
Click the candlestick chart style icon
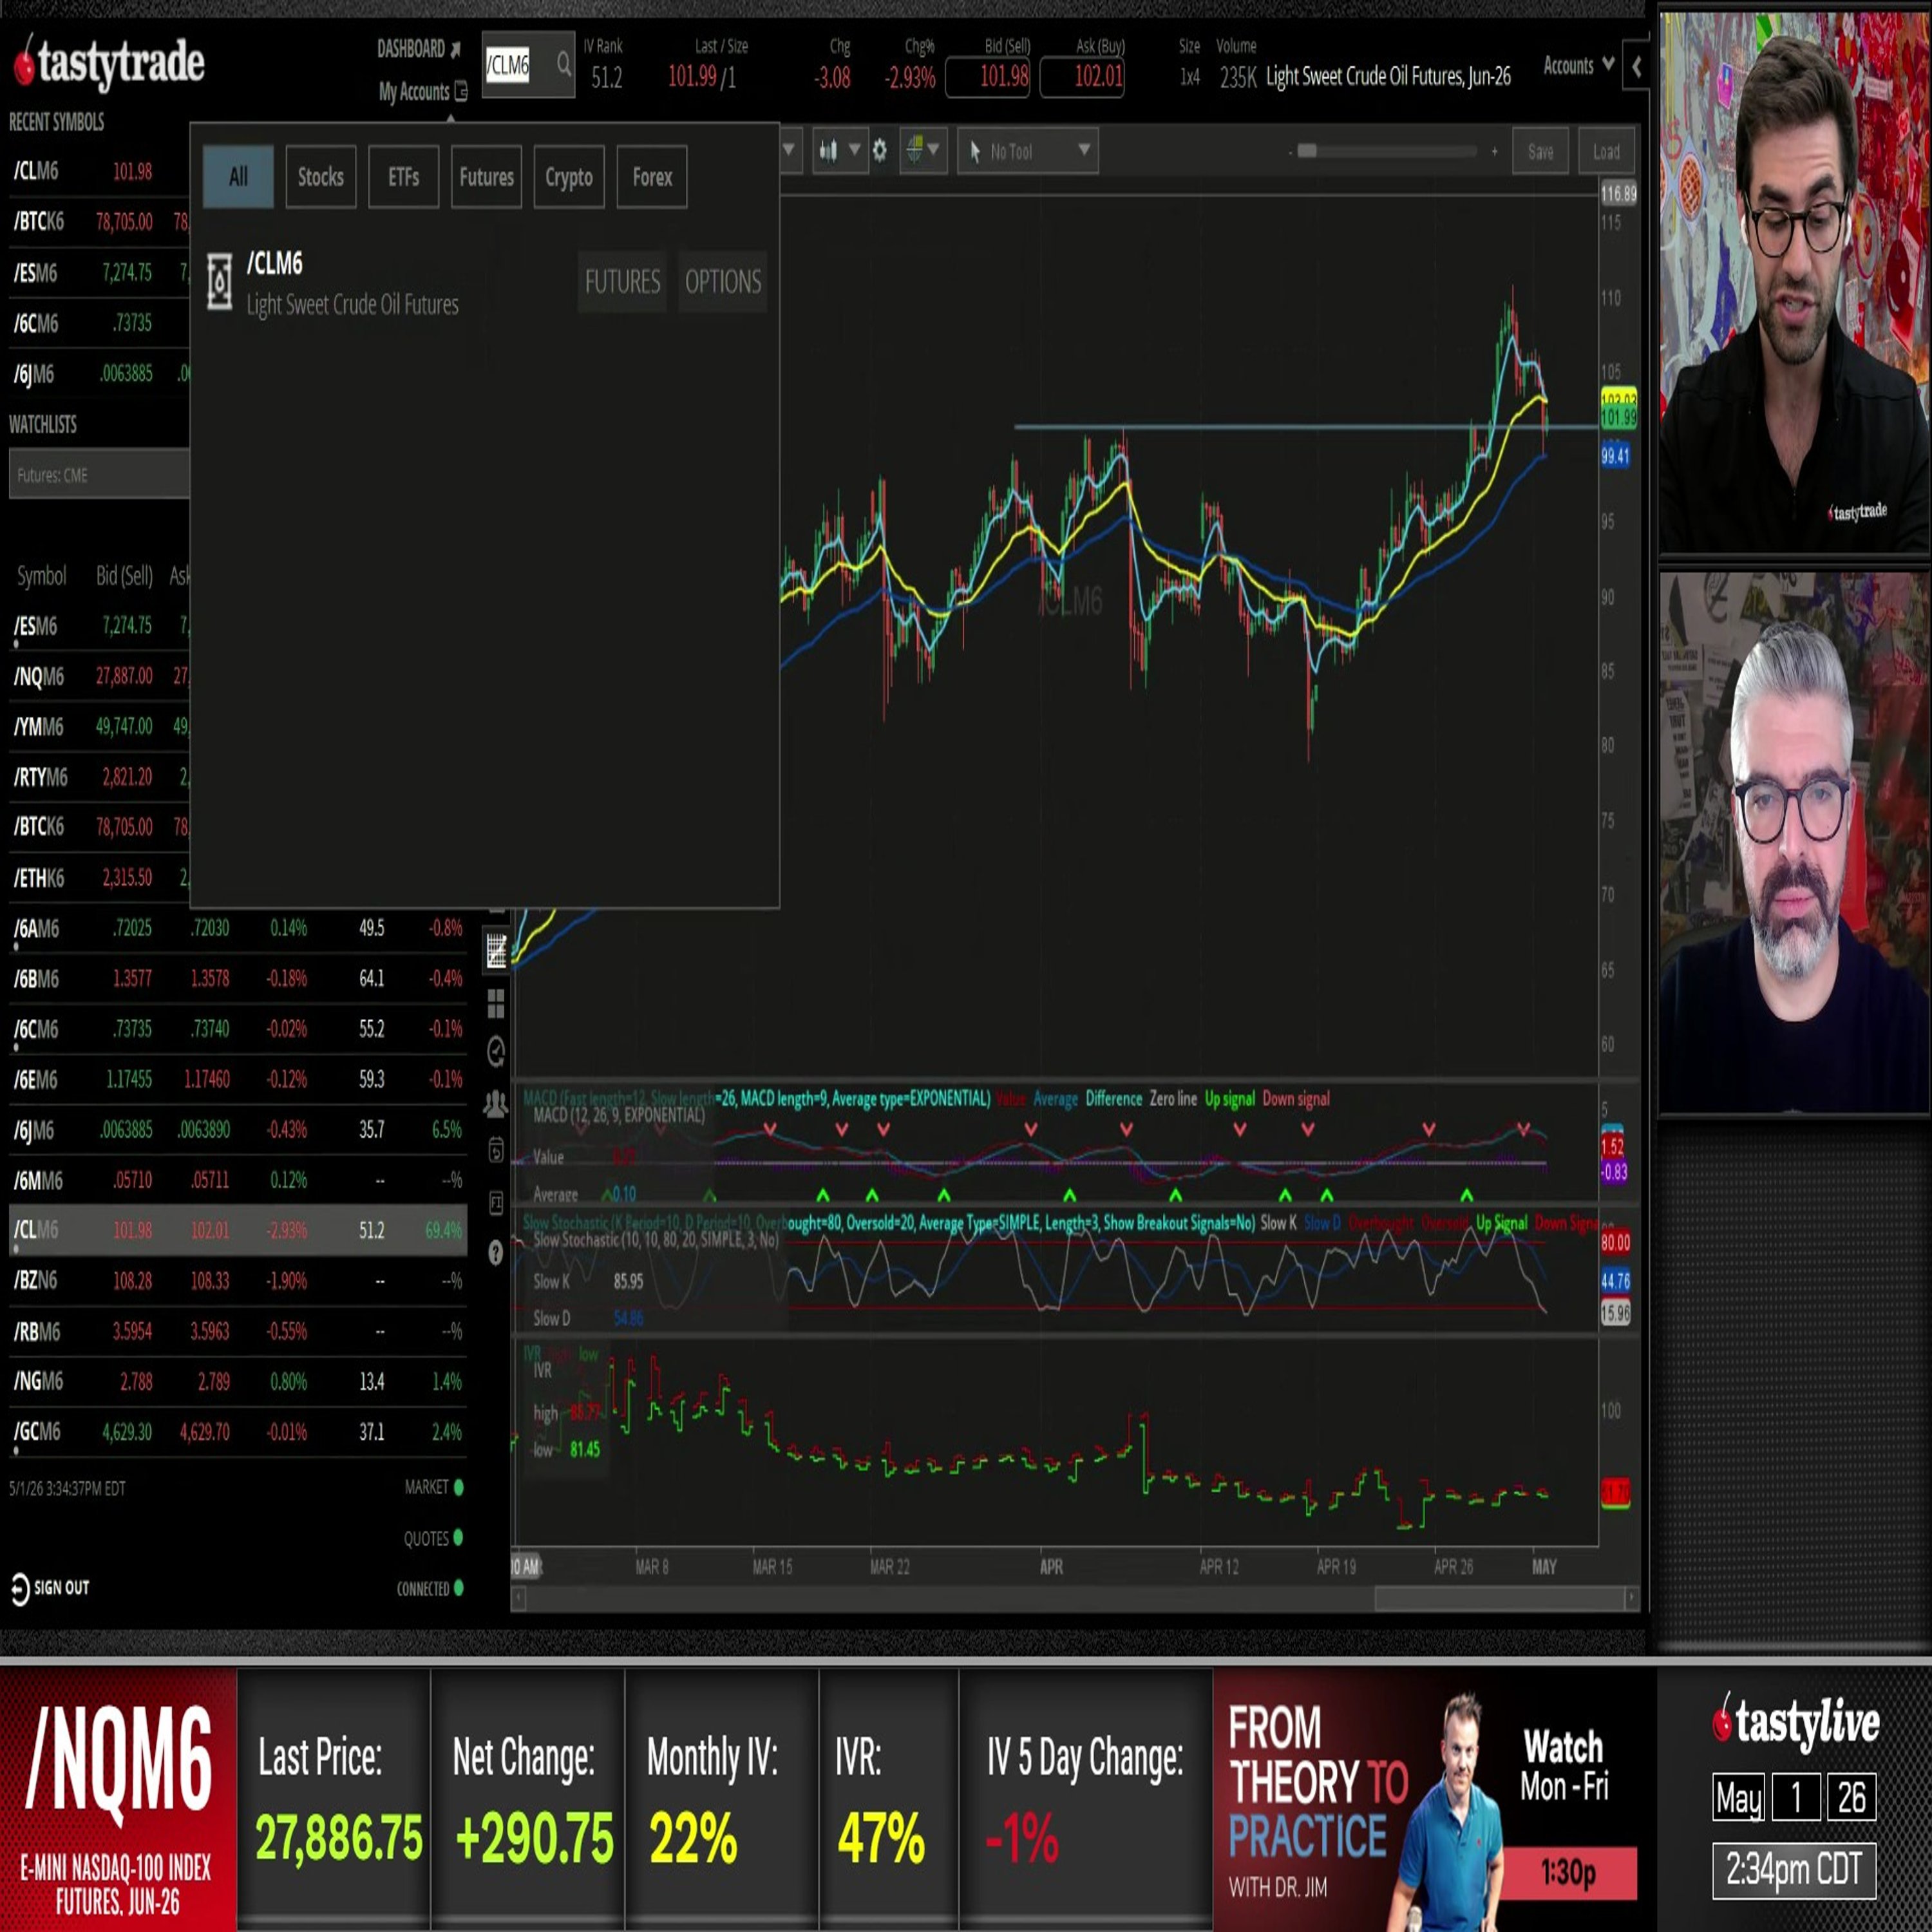[828, 151]
